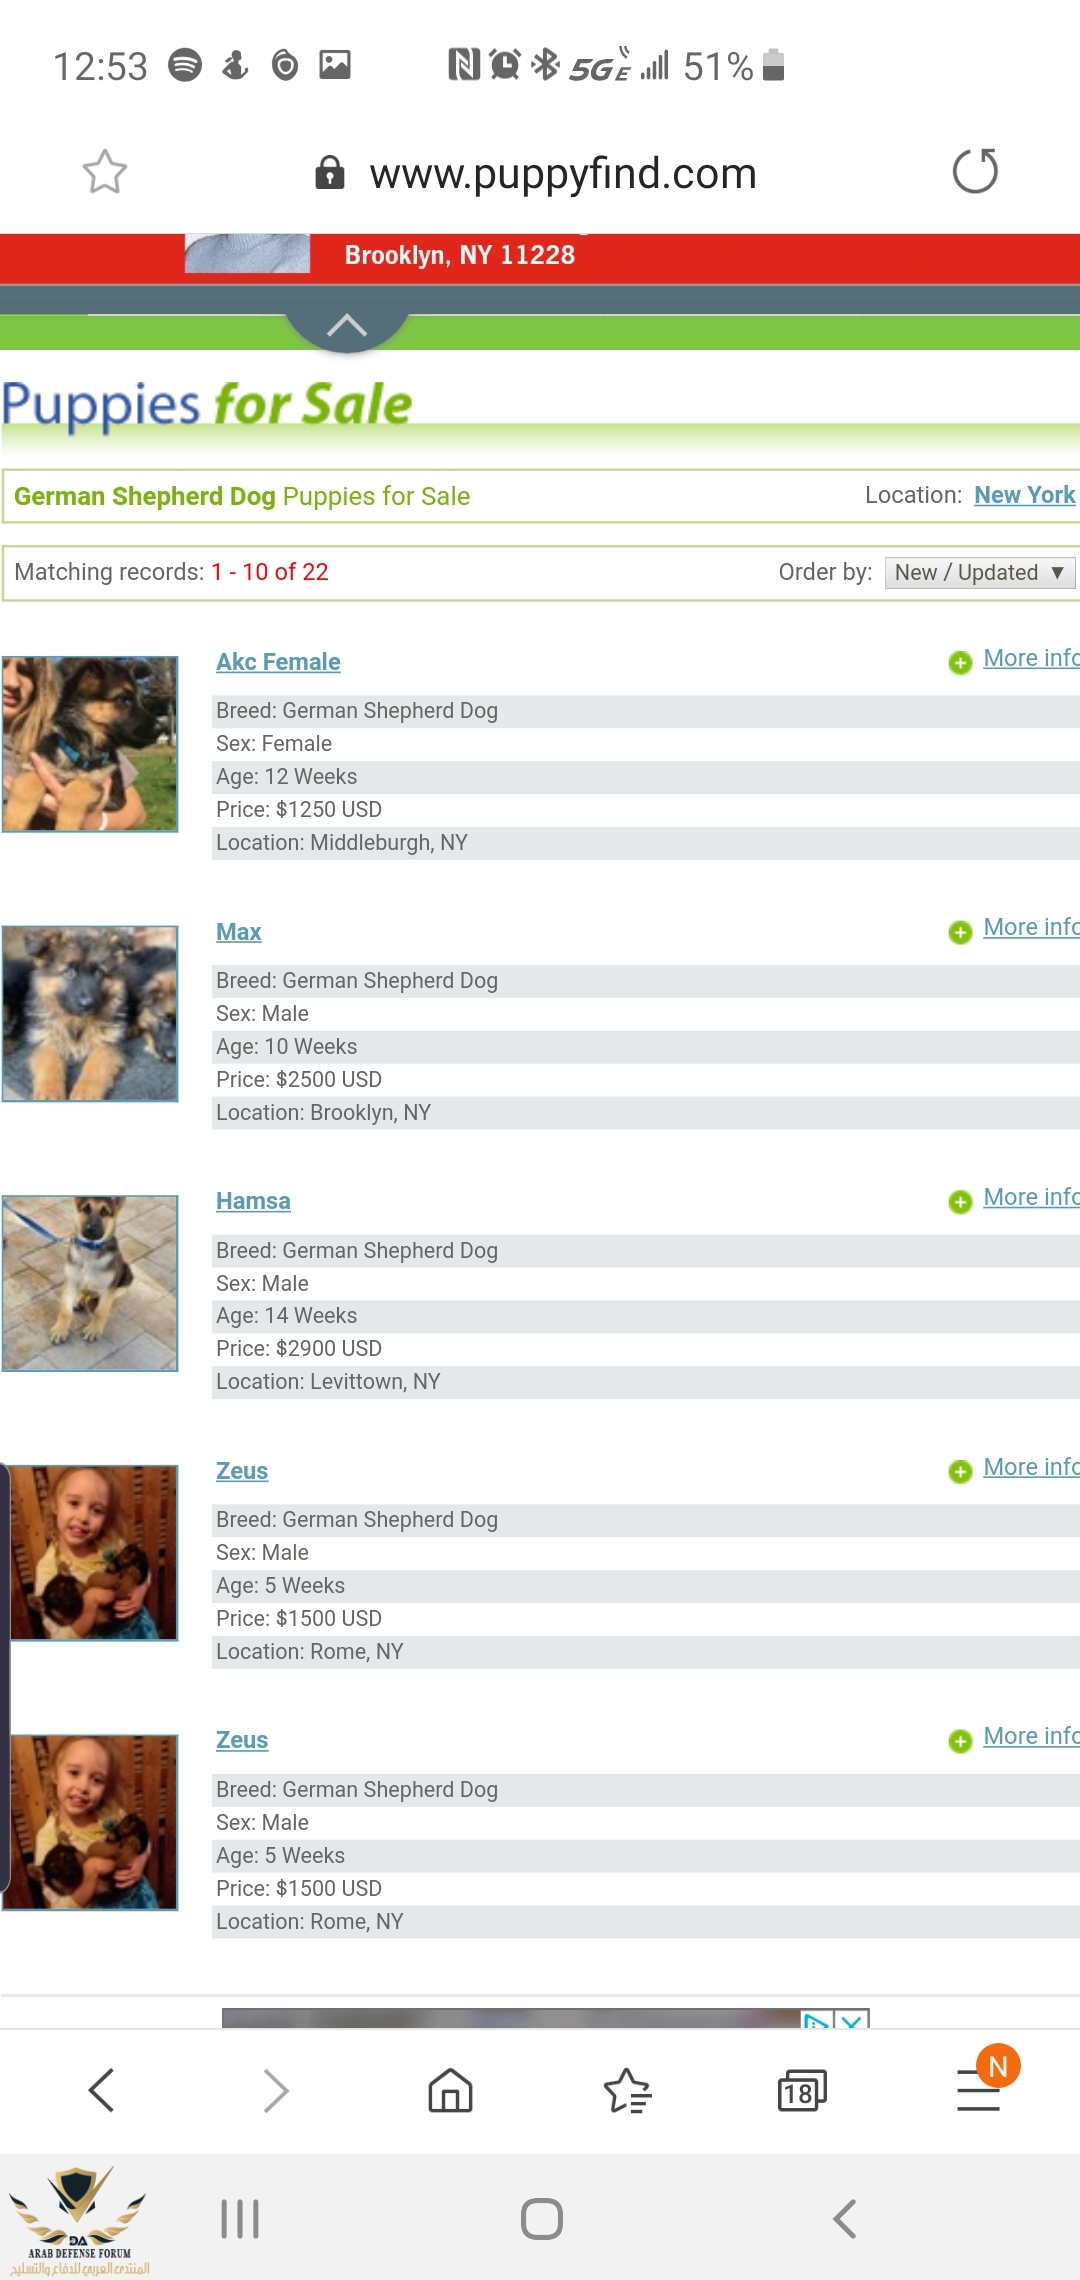Viewport: 1080px width, 2280px height.
Task: Collapse the header with the up chevron
Action: [347, 326]
